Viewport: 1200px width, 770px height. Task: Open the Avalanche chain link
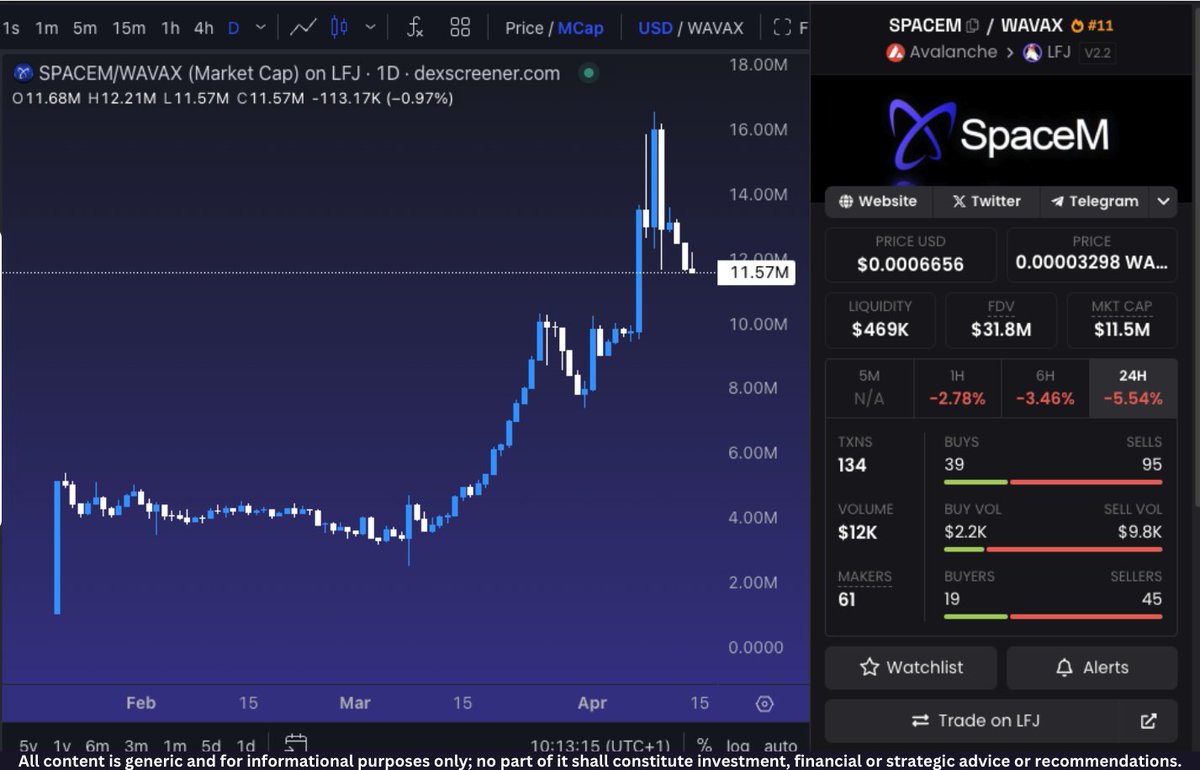[x=953, y=52]
